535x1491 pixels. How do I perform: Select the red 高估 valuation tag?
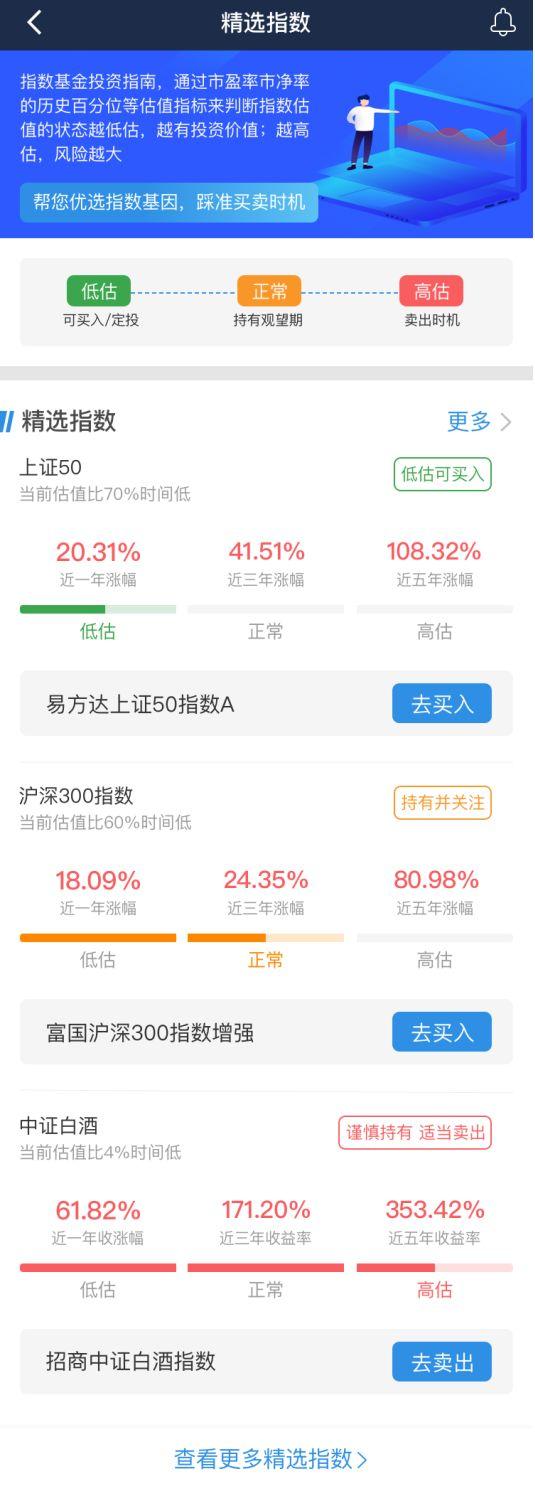tap(431, 291)
